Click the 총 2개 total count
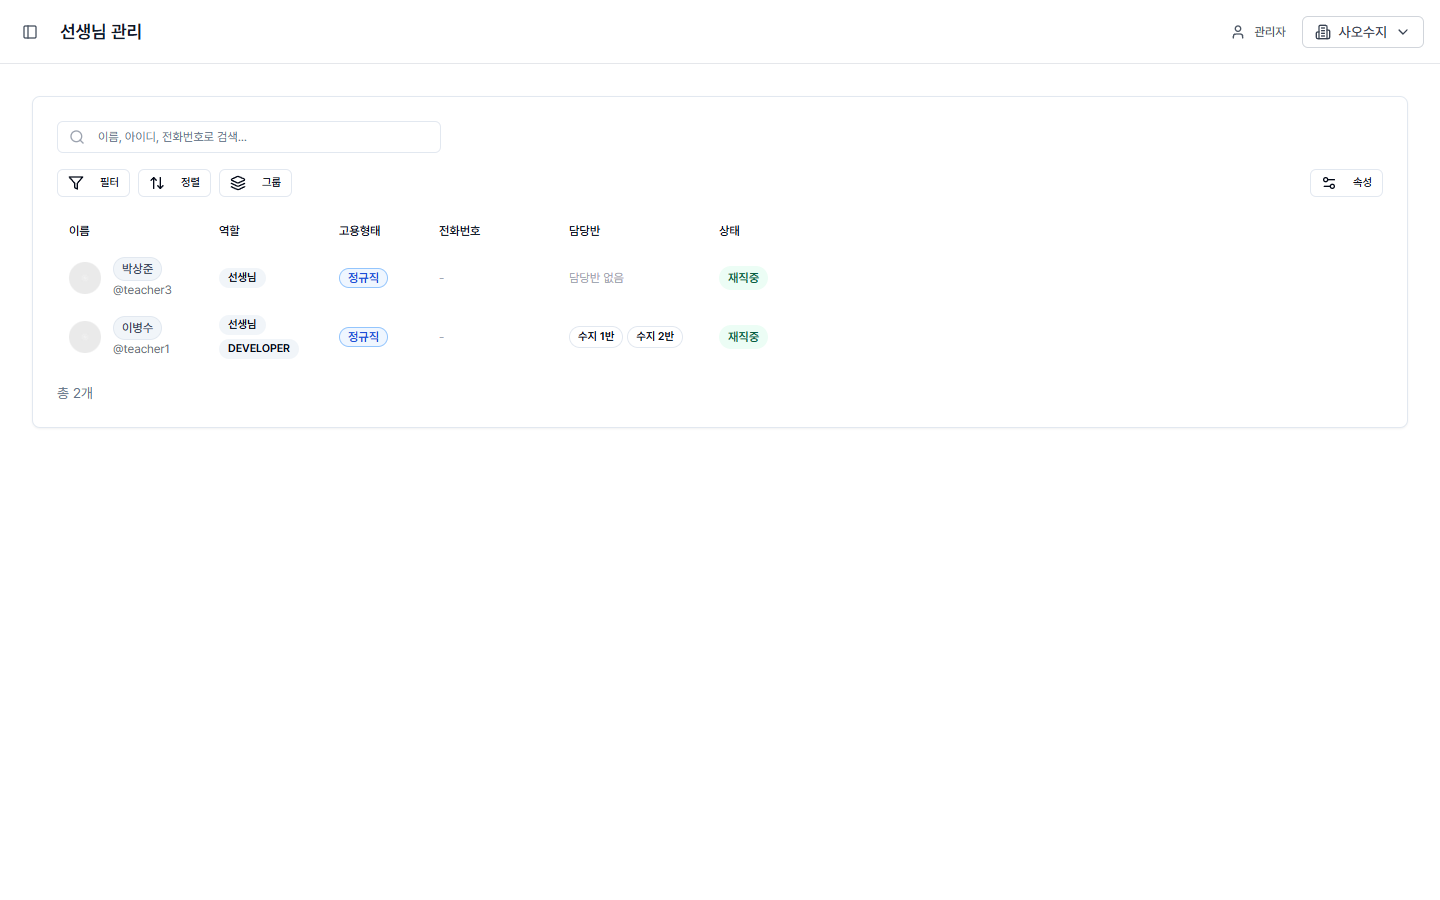1440x900 pixels. 75,393
